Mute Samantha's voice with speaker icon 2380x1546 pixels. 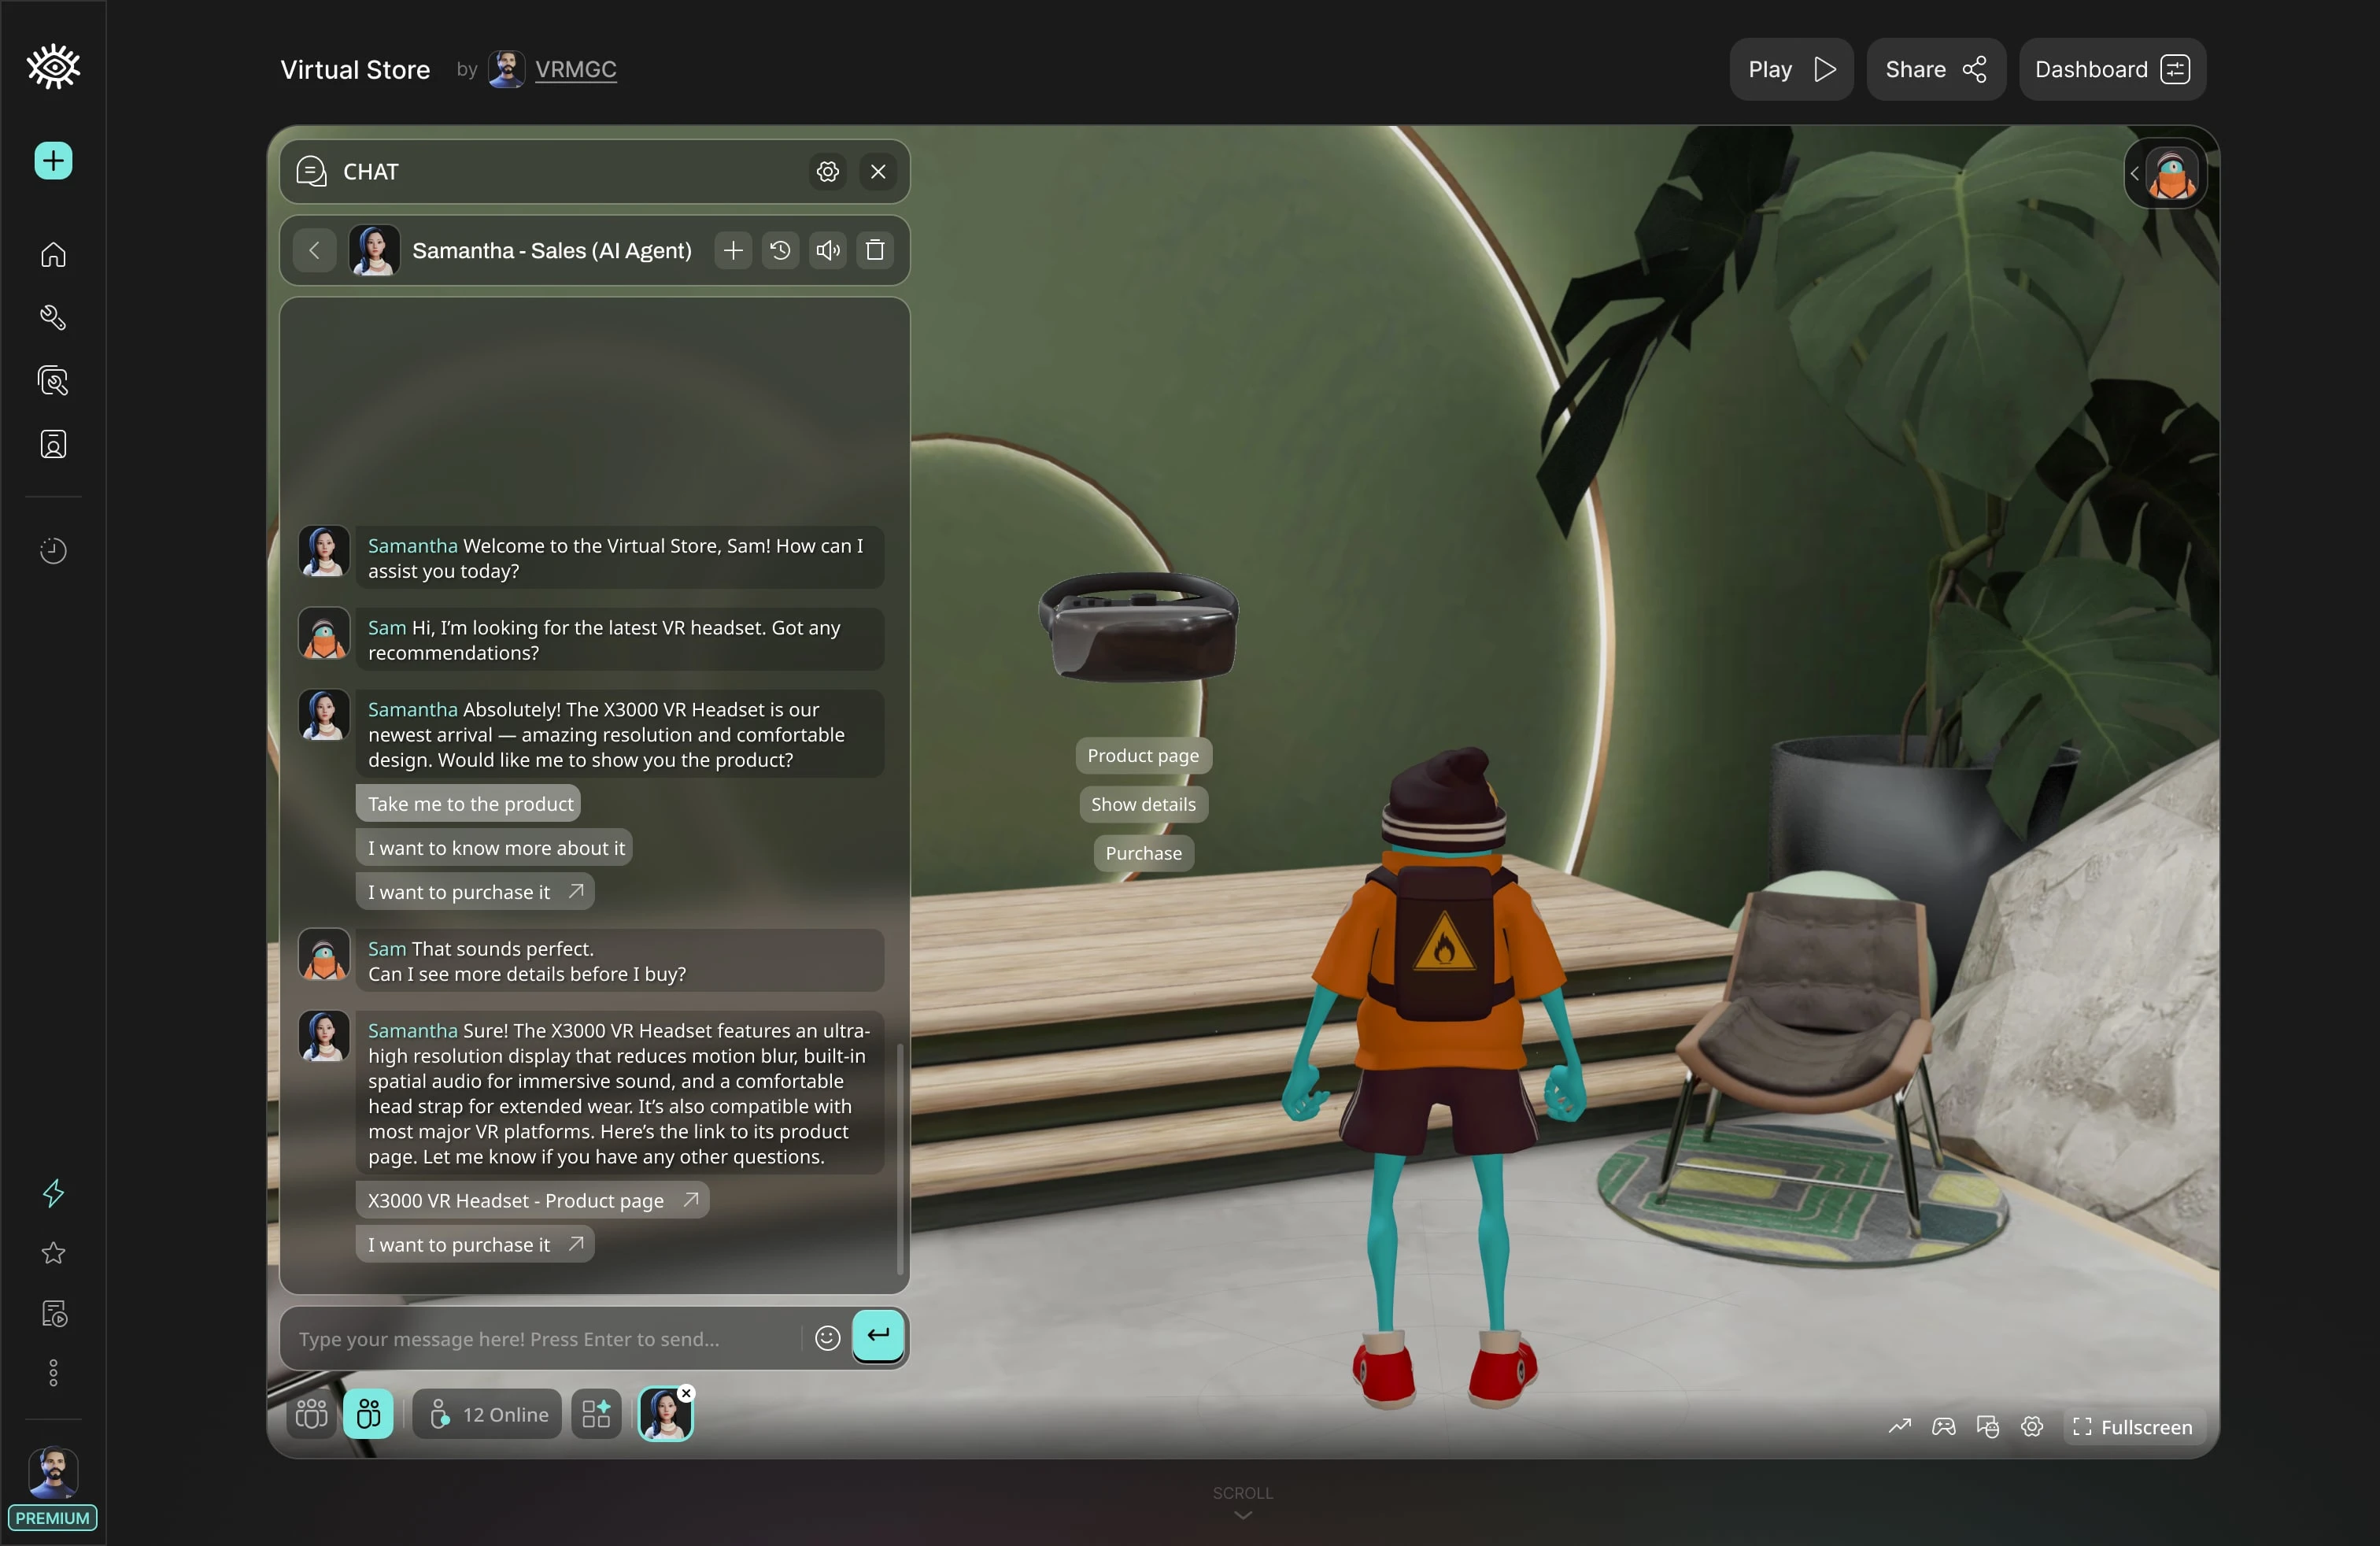pyautogui.click(x=828, y=250)
